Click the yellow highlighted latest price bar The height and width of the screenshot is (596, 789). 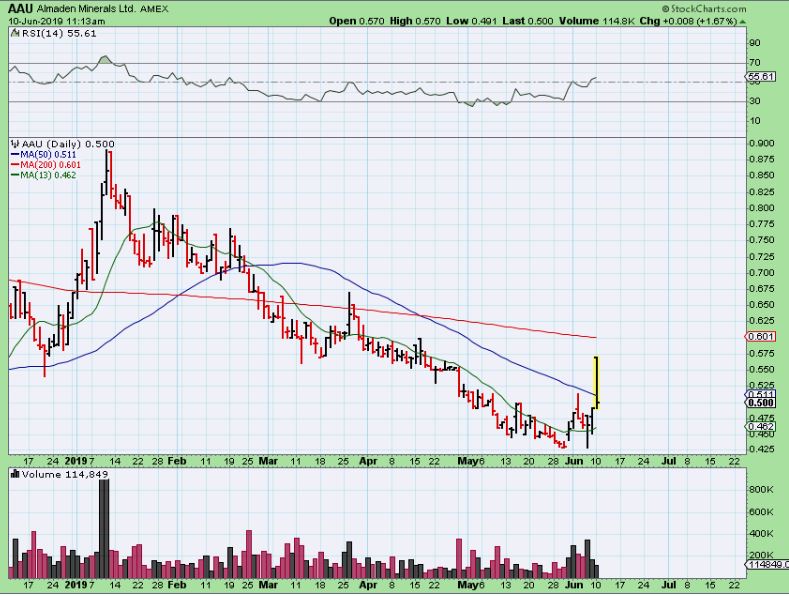(x=597, y=382)
